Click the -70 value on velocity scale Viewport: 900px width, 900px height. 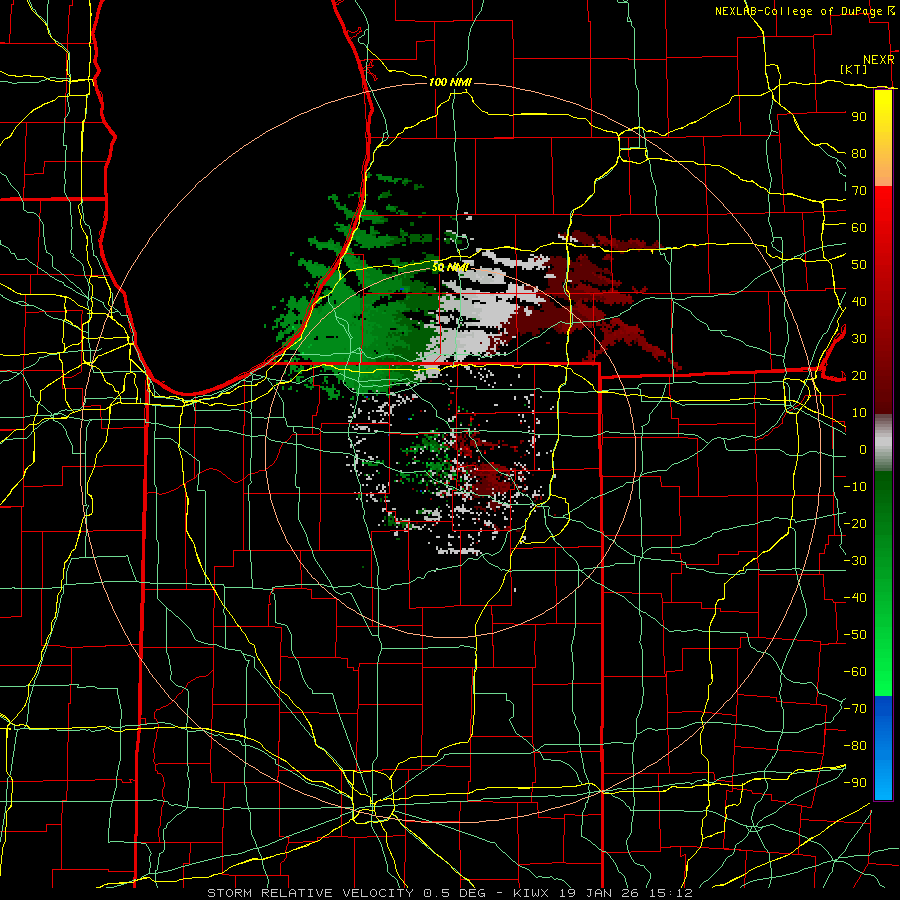pyautogui.click(x=855, y=709)
